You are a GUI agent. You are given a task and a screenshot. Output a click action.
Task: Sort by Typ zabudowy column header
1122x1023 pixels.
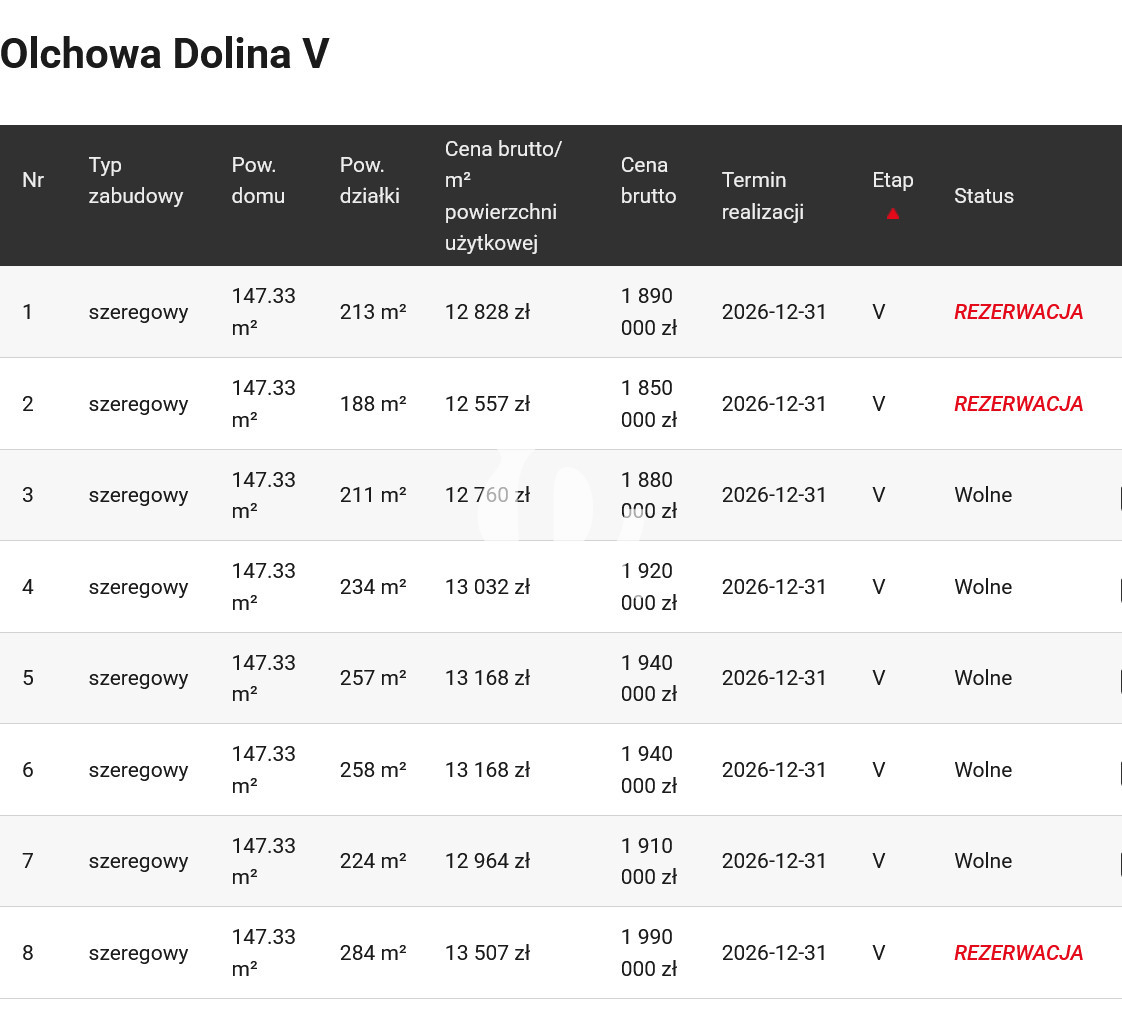pos(136,180)
